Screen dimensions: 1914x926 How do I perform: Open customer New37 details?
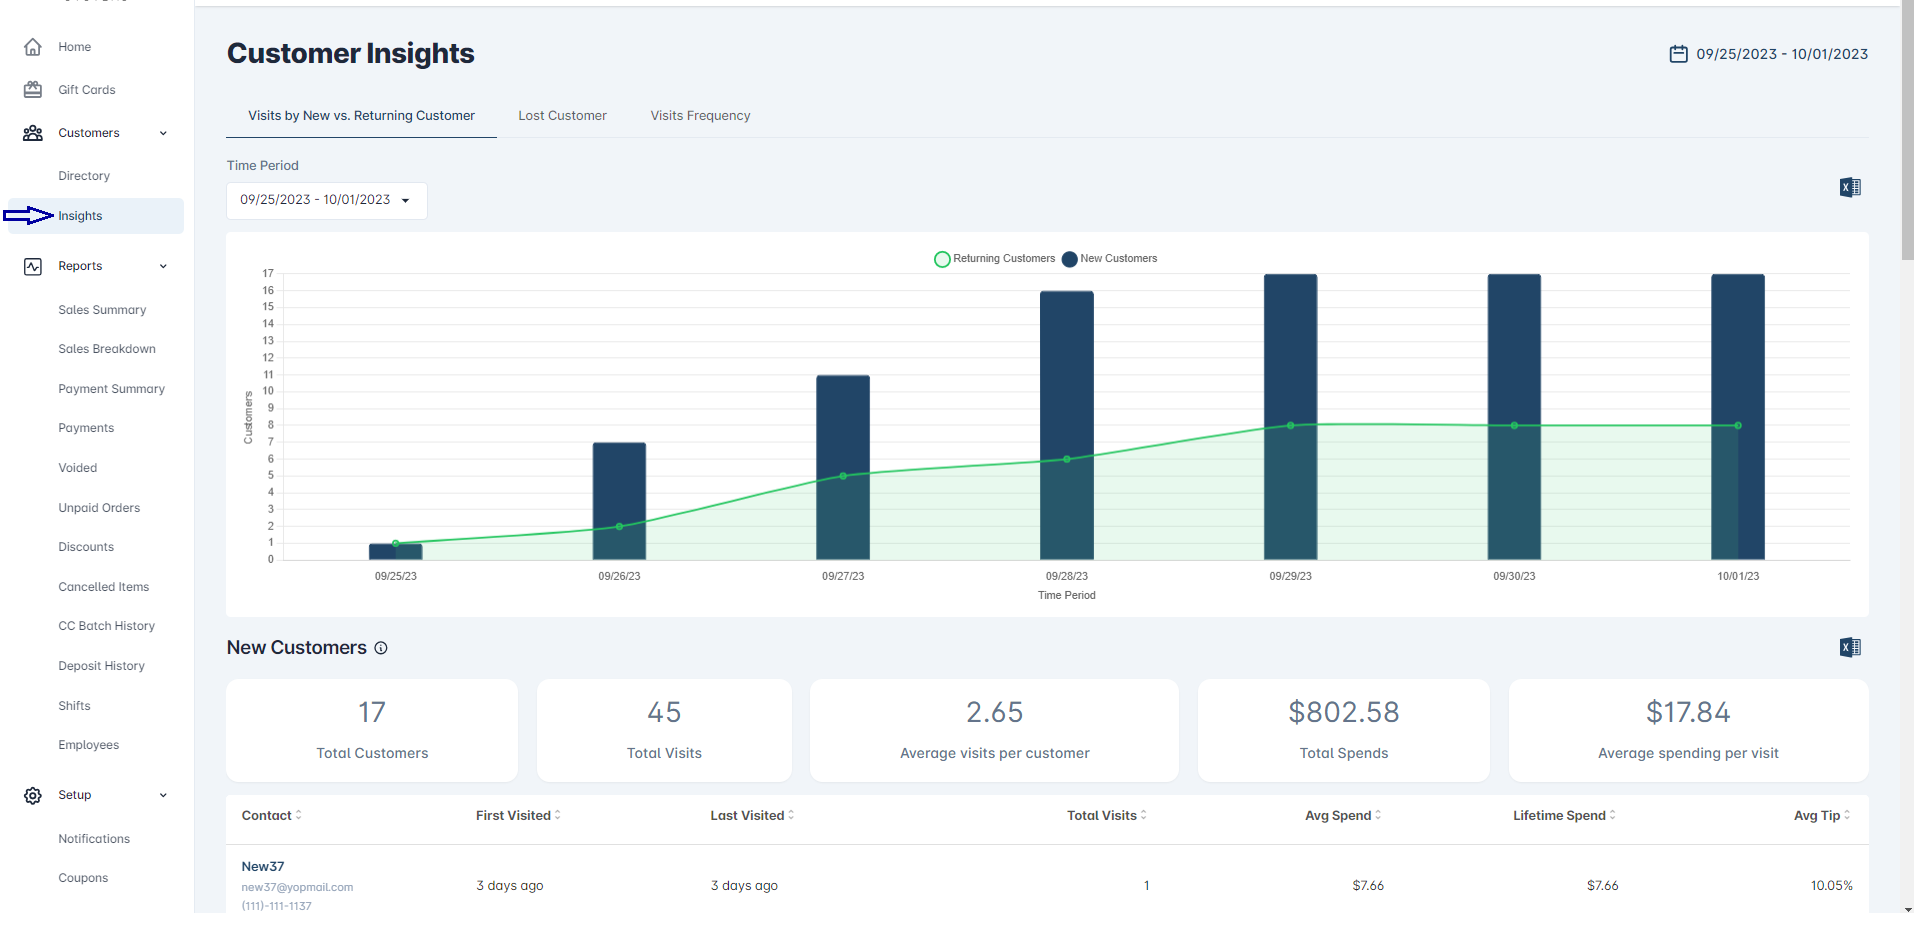click(x=263, y=866)
